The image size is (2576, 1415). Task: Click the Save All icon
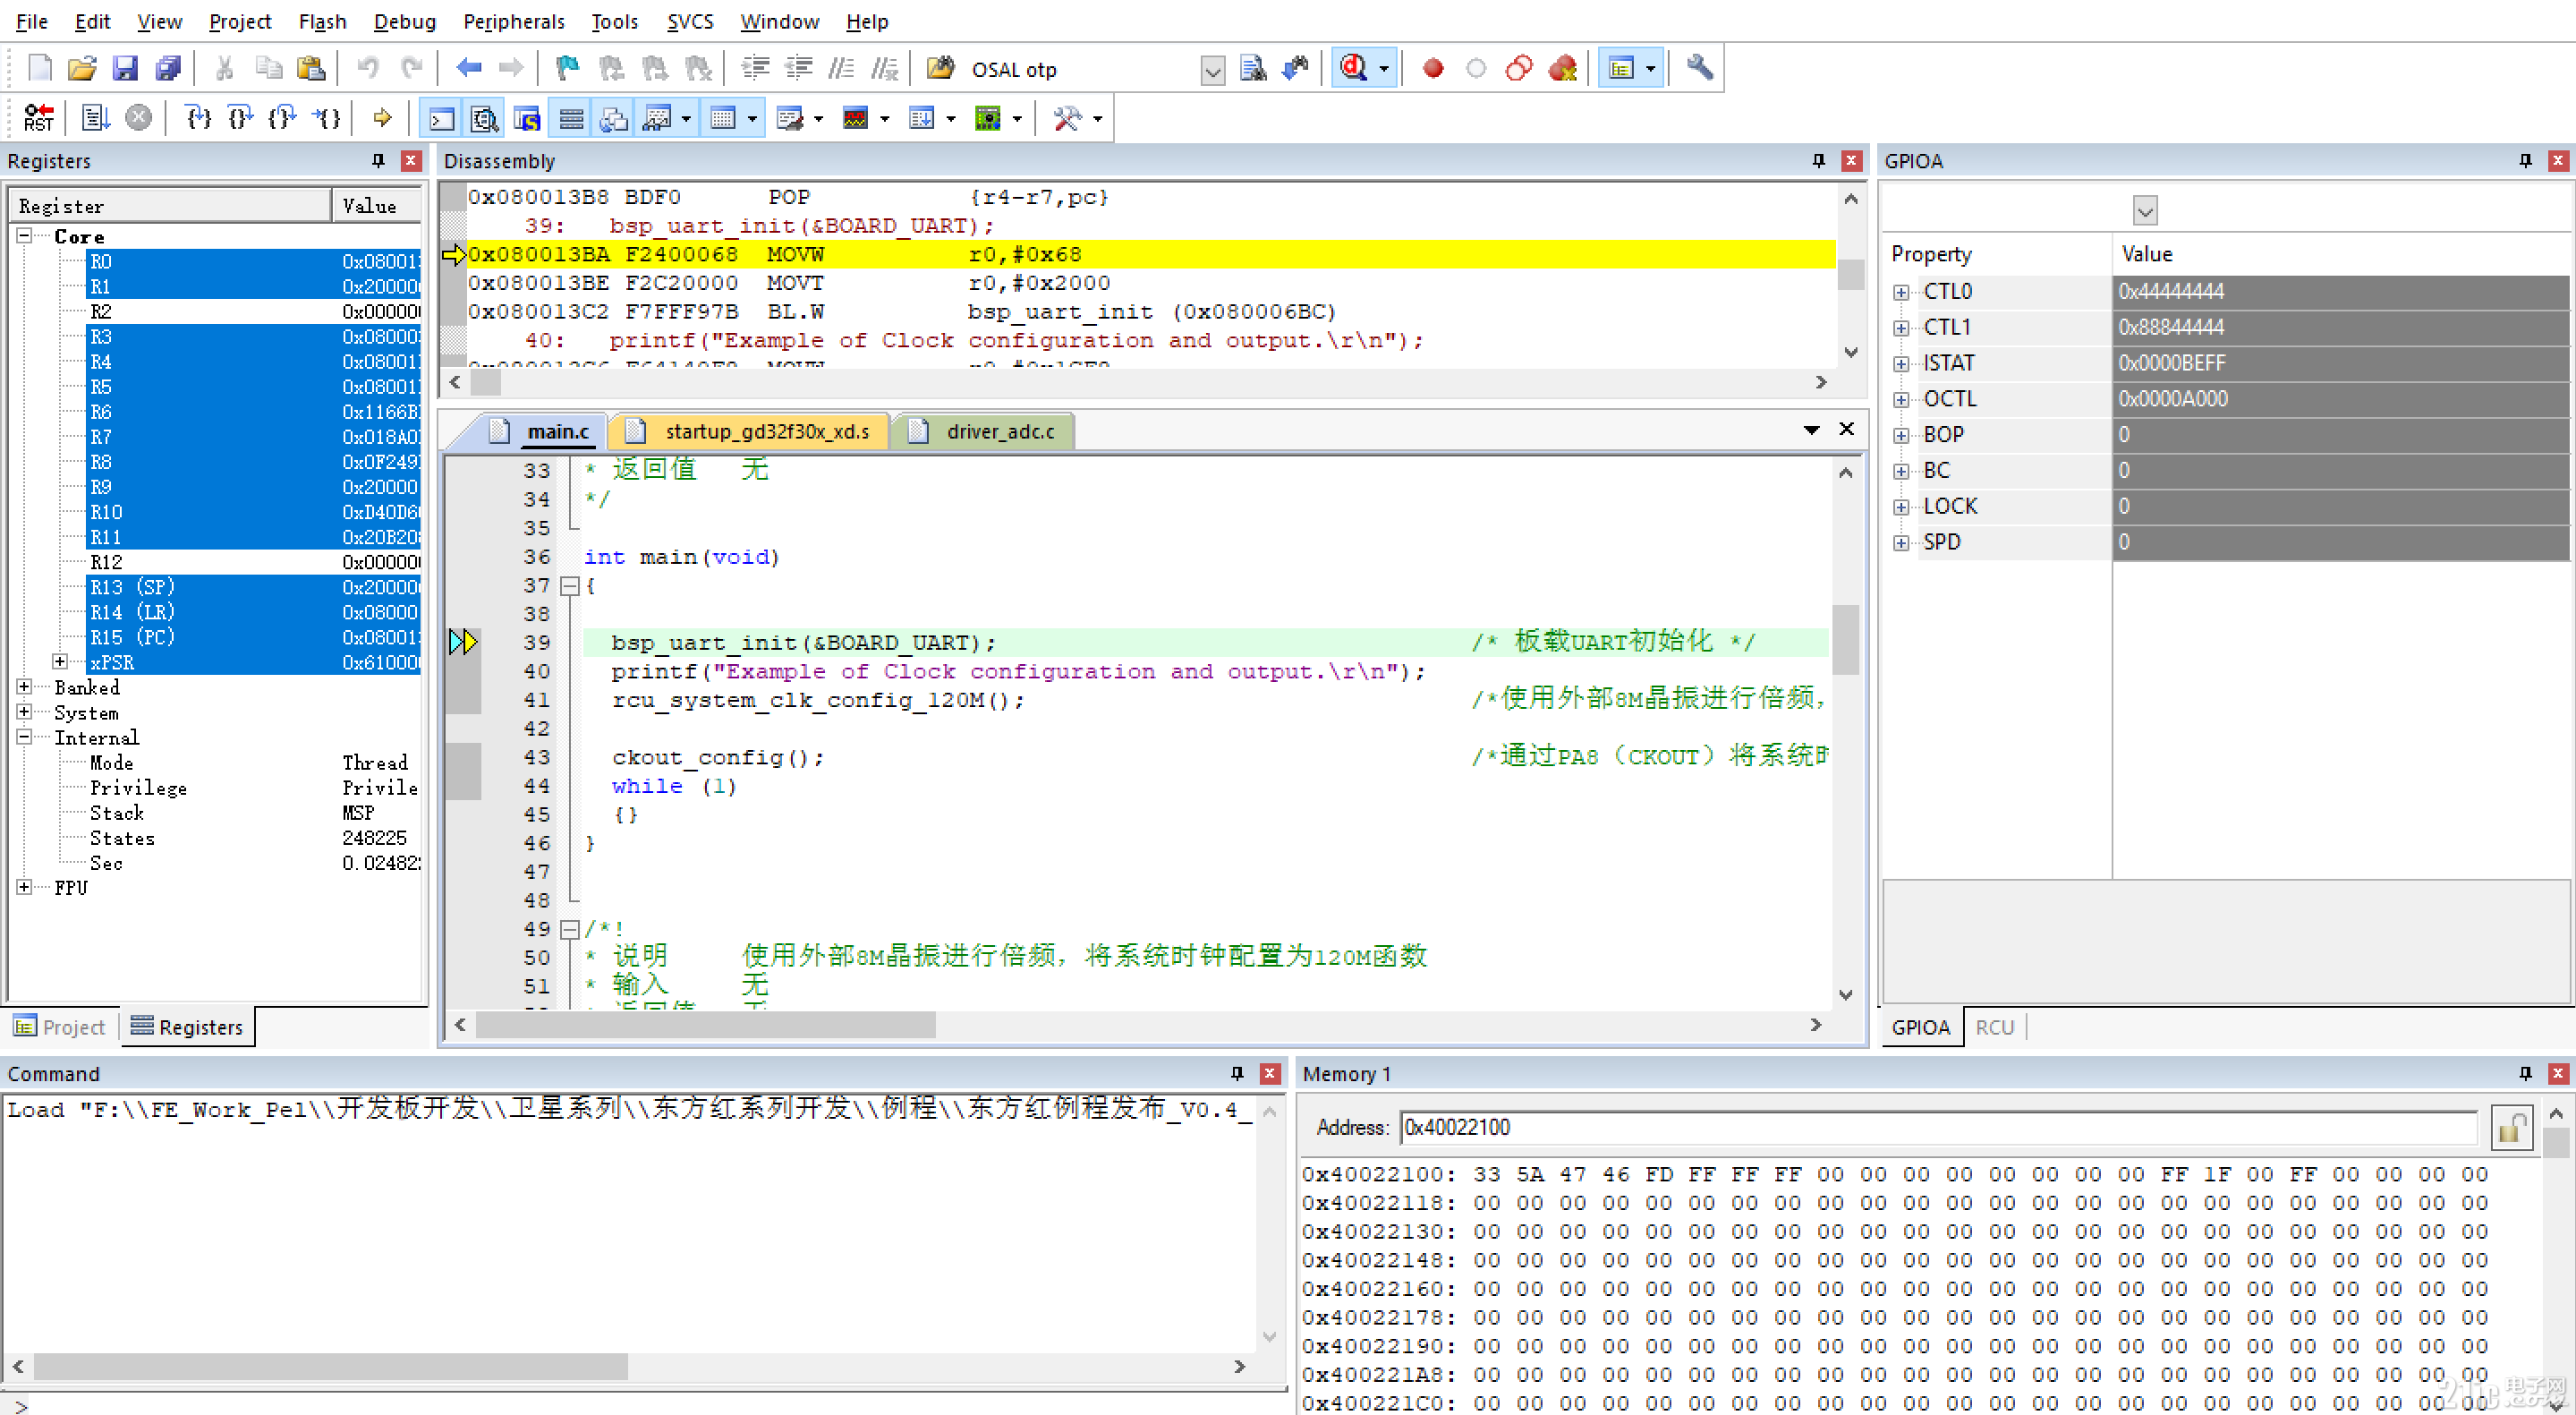pos(168,68)
